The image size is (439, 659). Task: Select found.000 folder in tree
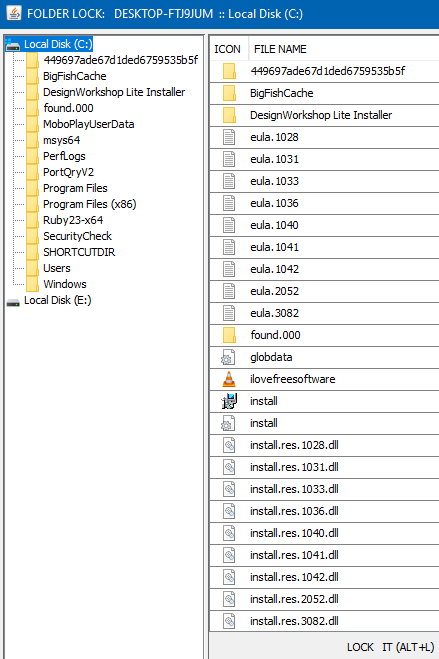click(68, 108)
